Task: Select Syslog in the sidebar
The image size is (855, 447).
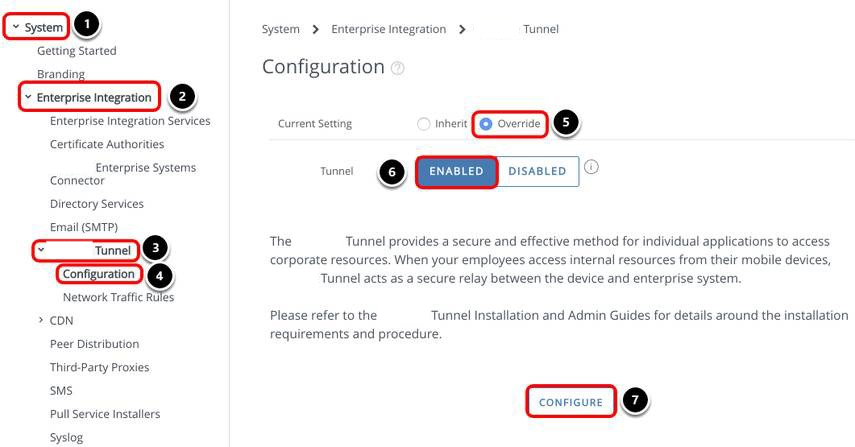Action: coord(66,437)
